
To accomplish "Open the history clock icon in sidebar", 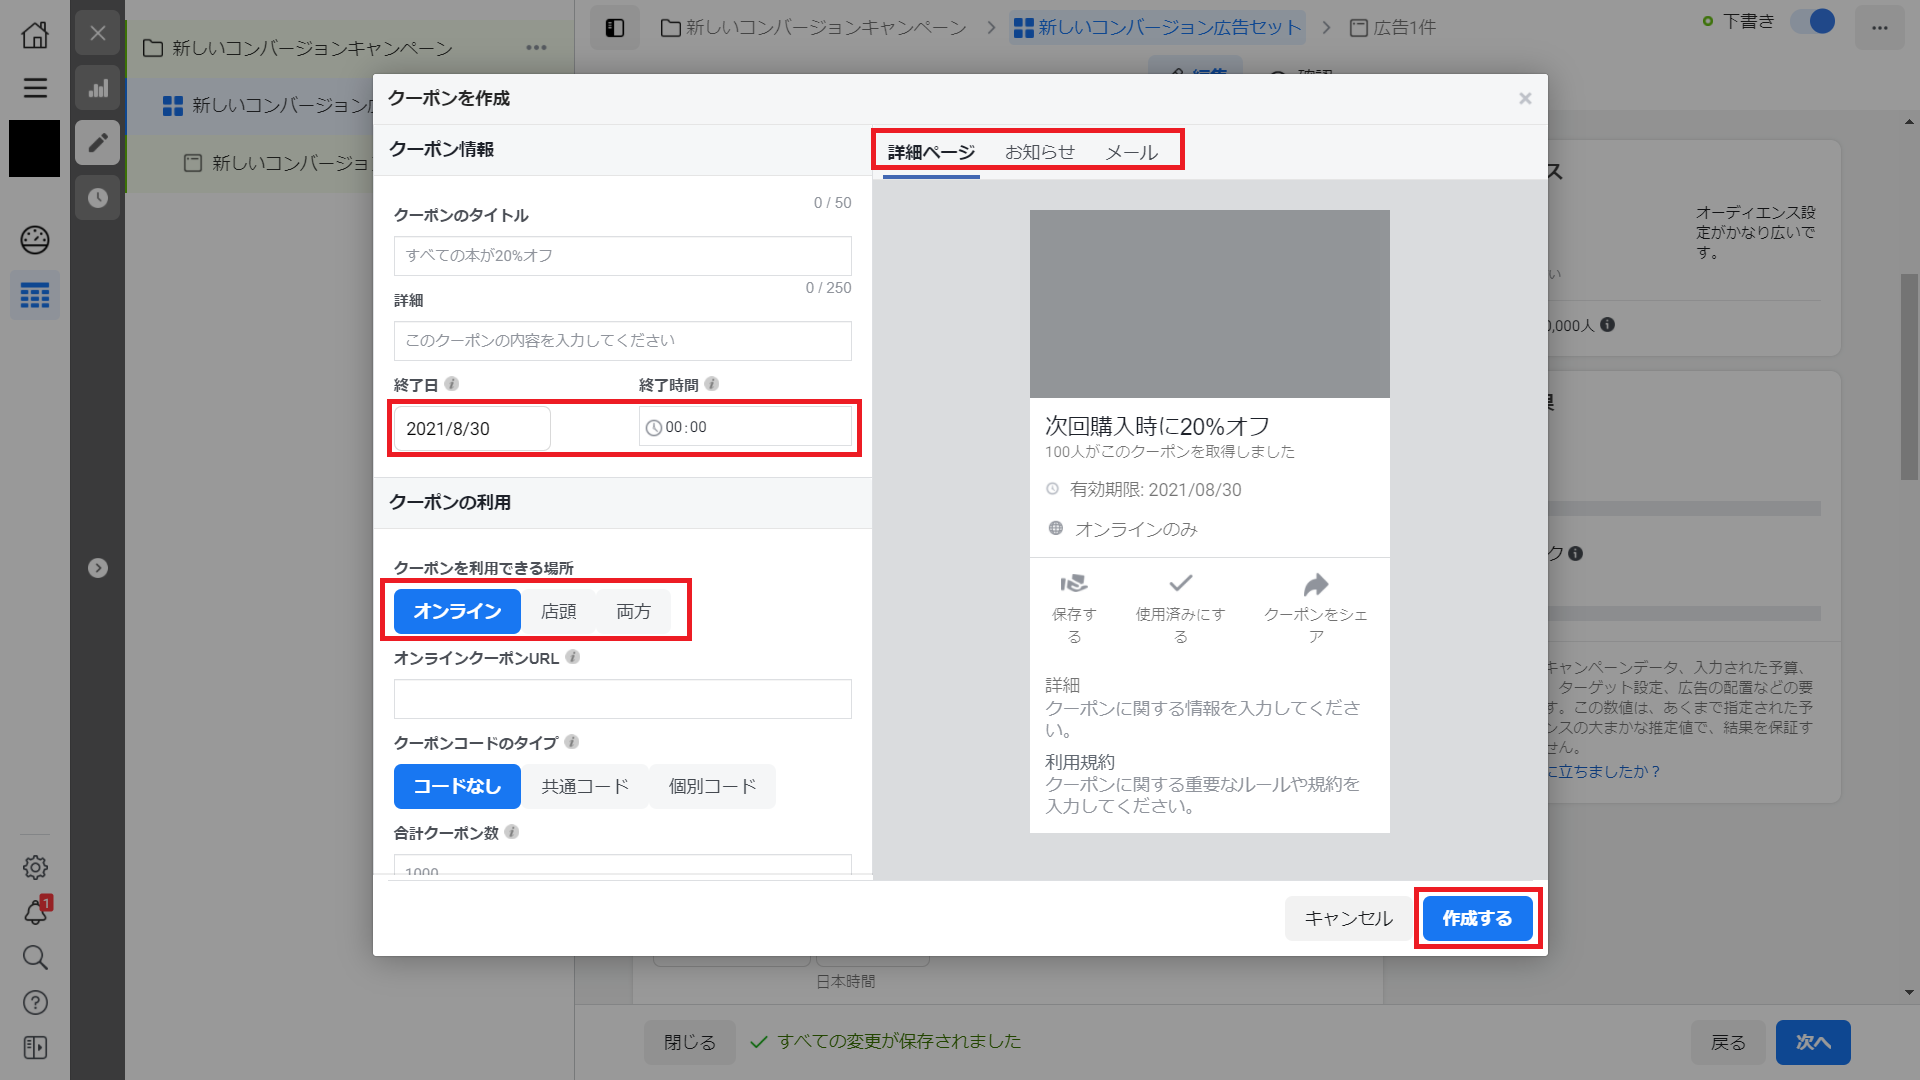I will coord(97,198).
